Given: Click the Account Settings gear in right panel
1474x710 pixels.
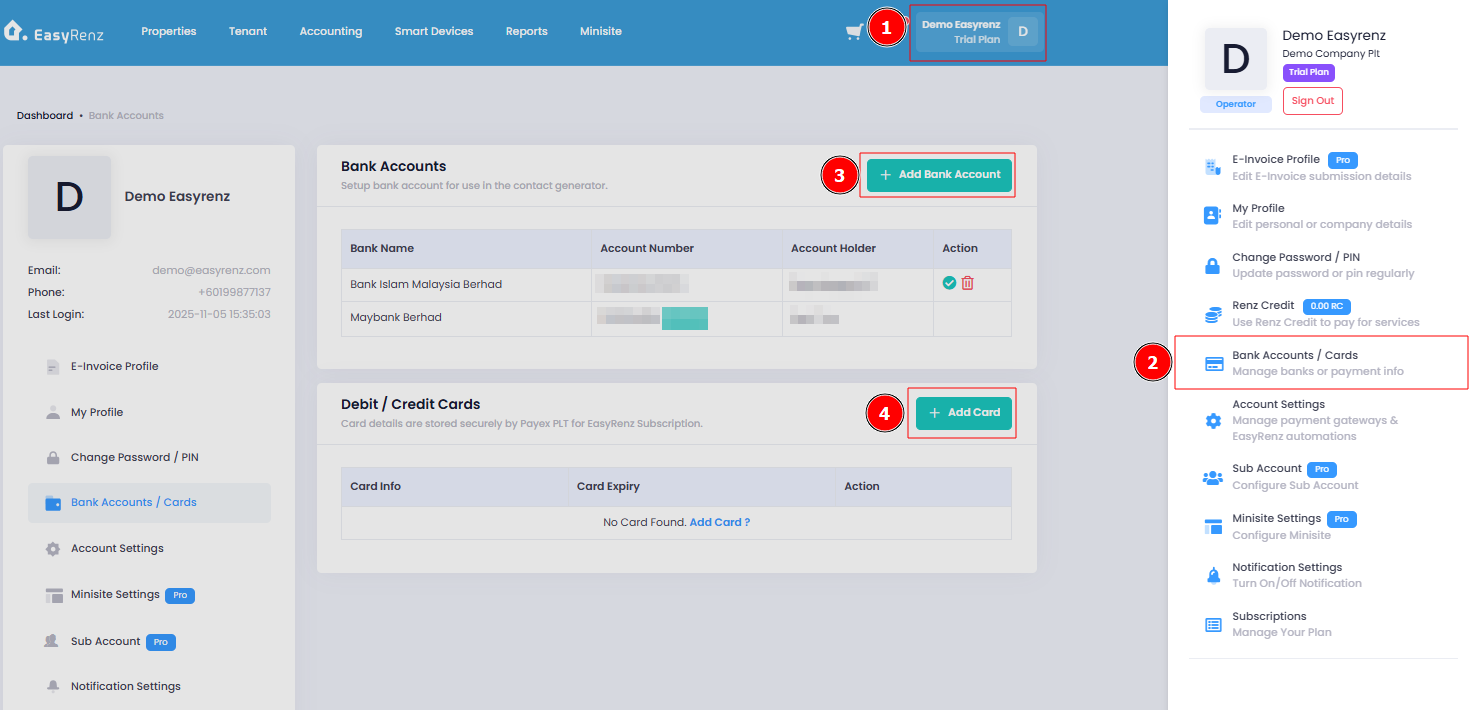Looking at the screenshot, I should pyautogui.click(x=1213, y=421).
